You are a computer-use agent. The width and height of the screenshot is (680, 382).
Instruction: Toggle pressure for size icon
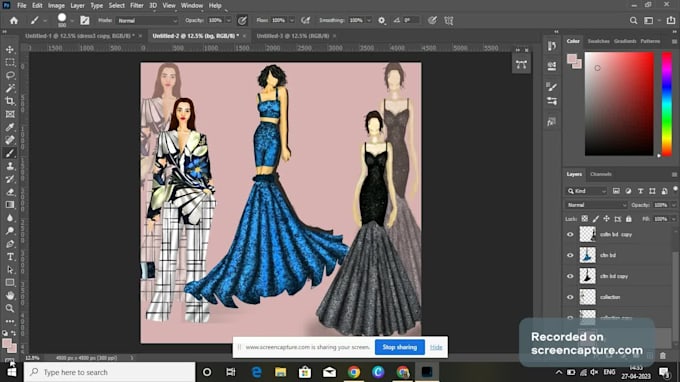coord(432,20)
